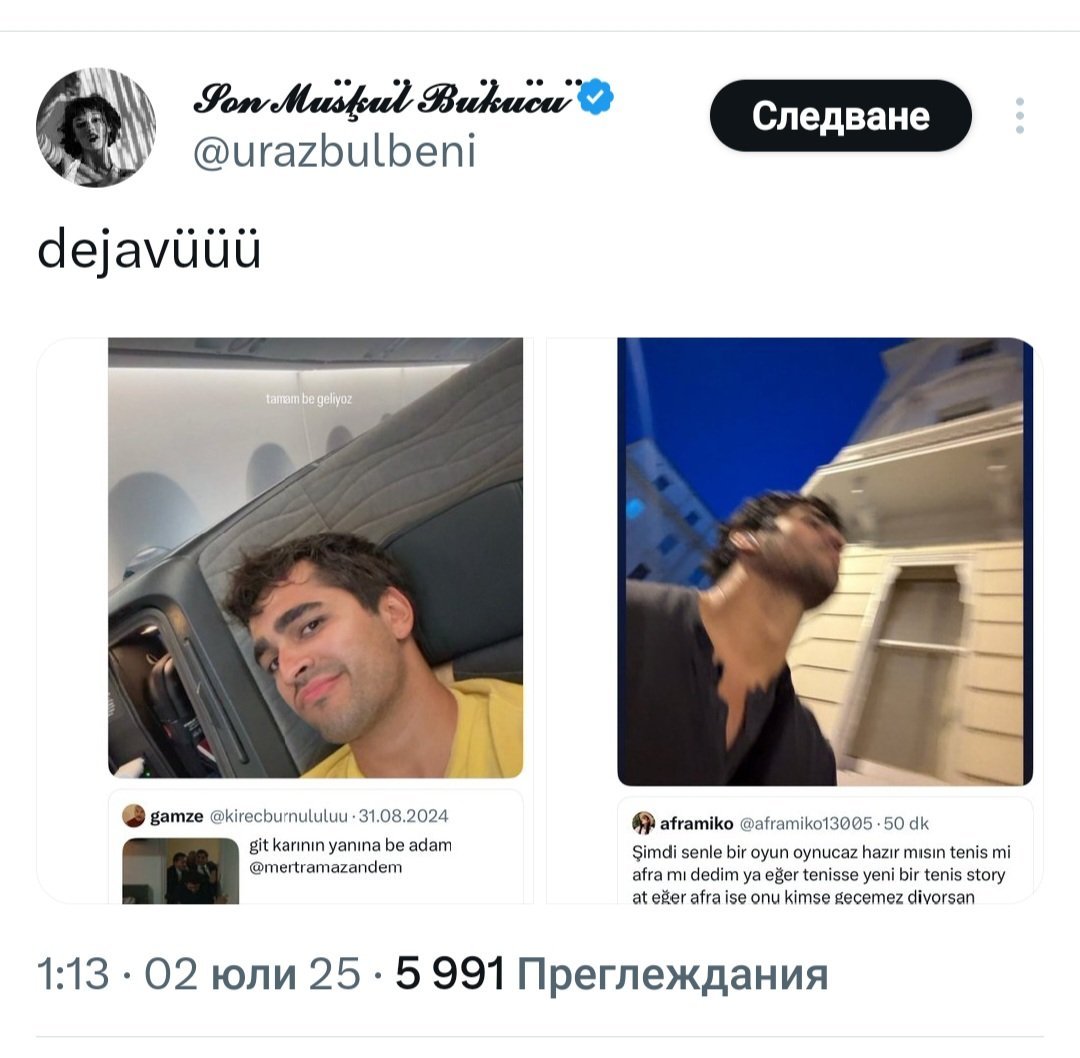Click the aframiko user avatar icon
The width and height of the screenshot is (1080, 1058).
643,823
